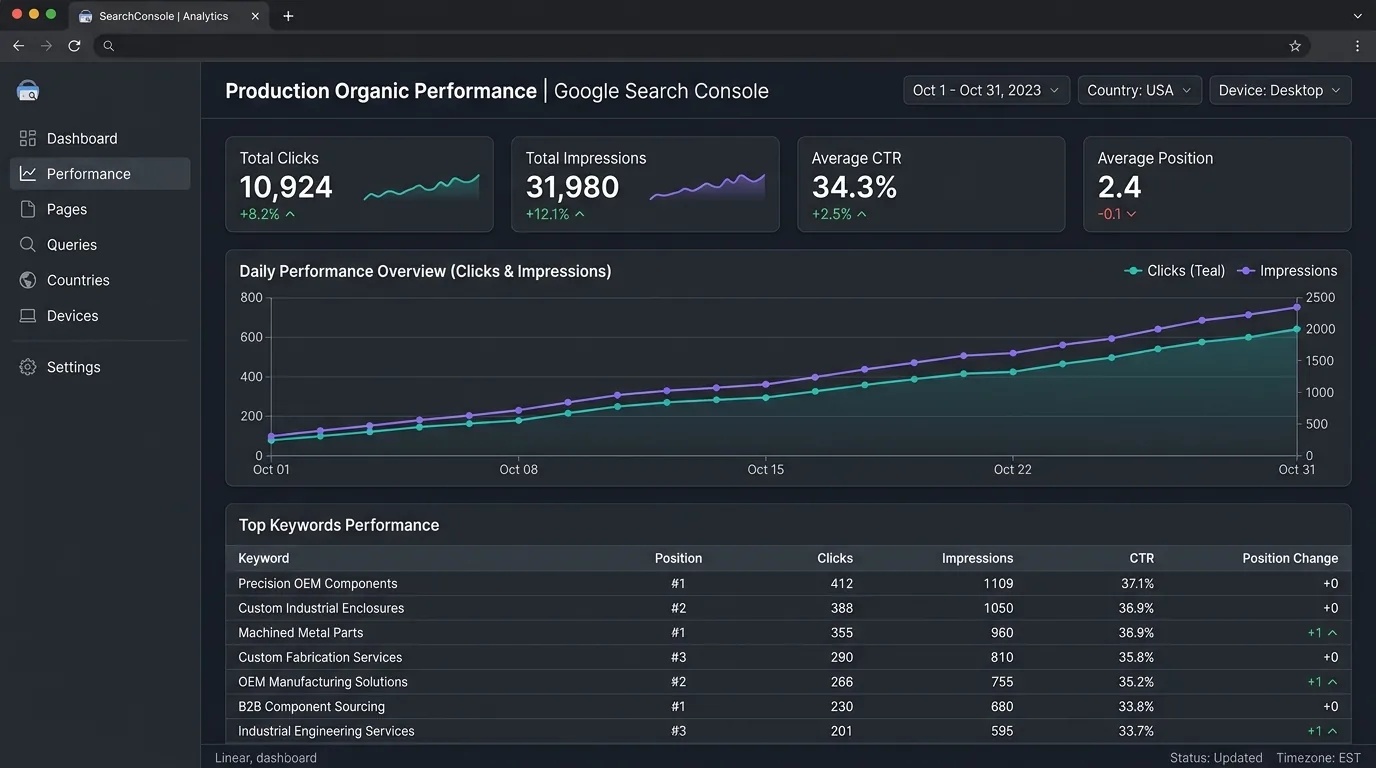The width and height of the screenshot is (1376, 768).
Task: Expand the browser tab list chevron
Action: [x=1357, y=16]
